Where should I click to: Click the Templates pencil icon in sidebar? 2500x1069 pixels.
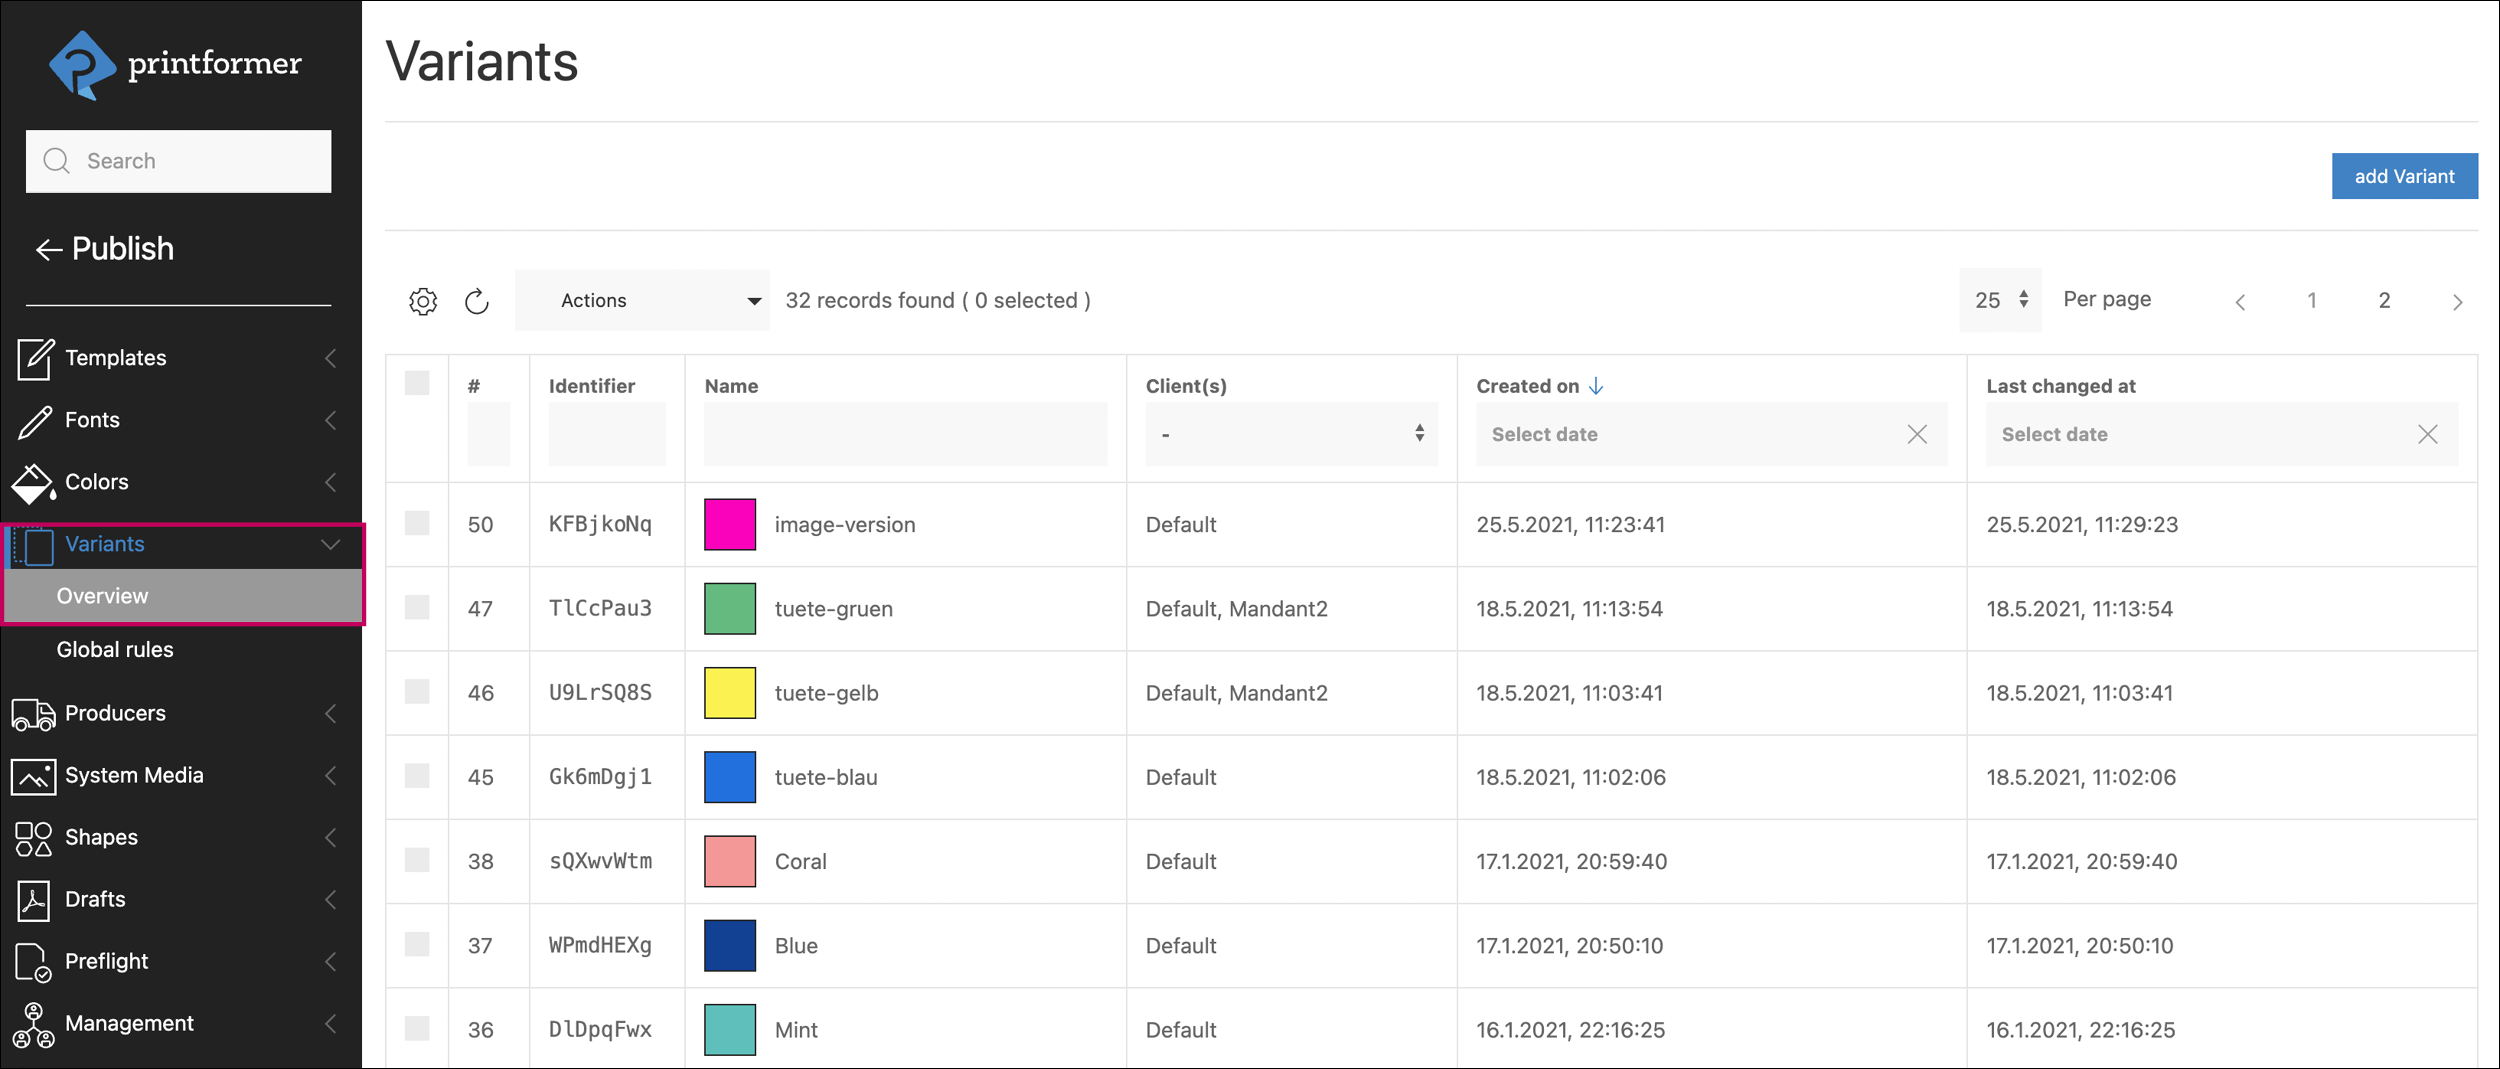pos(35,359)
